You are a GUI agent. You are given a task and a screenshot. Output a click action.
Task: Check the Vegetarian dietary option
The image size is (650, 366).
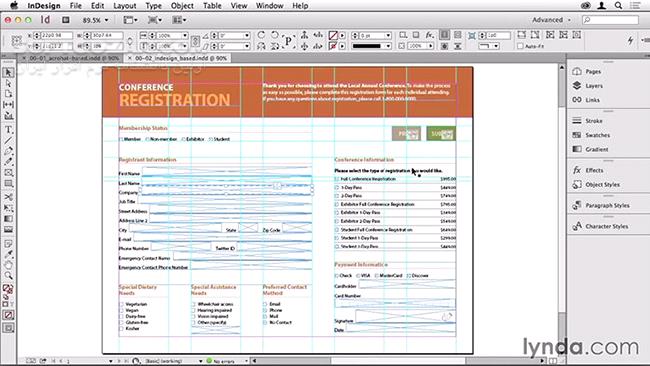tap(121, 304)
